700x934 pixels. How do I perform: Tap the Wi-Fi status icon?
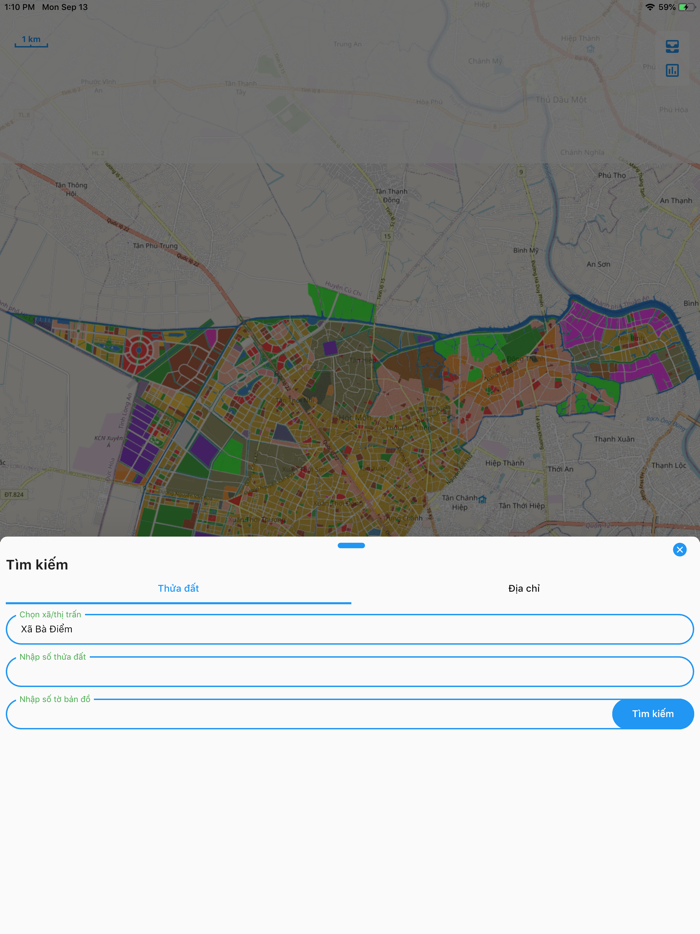[649, 7]
